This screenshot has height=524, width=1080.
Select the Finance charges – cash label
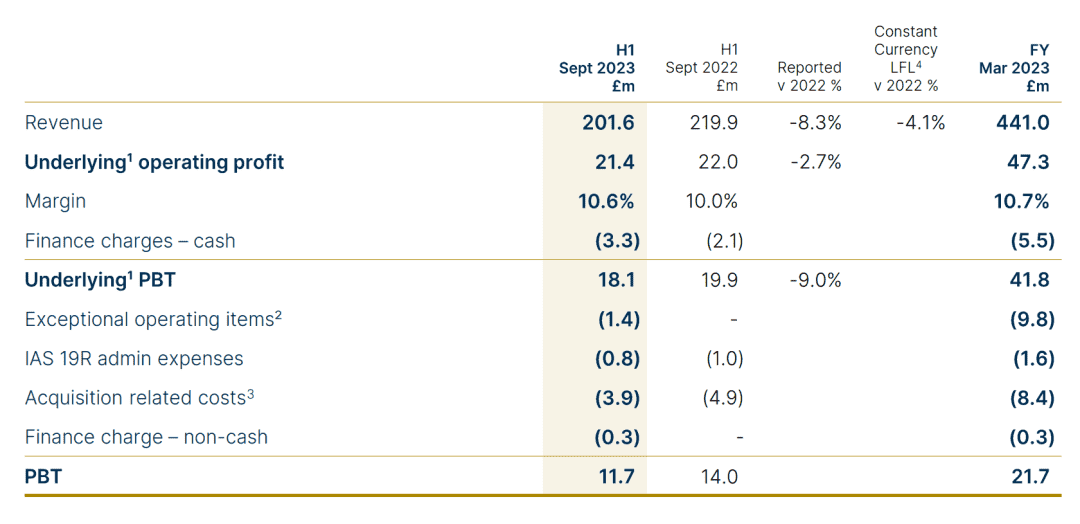coord(130,241)
